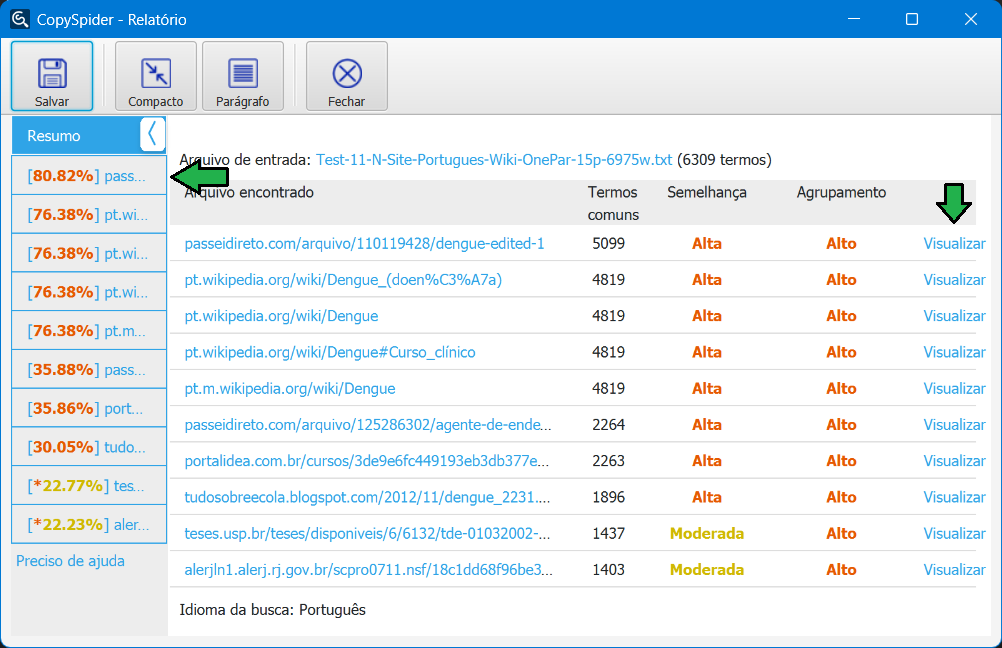Maximize the CopySpider report window
This screenshot has height=648, width=1002.
(911, 19)
